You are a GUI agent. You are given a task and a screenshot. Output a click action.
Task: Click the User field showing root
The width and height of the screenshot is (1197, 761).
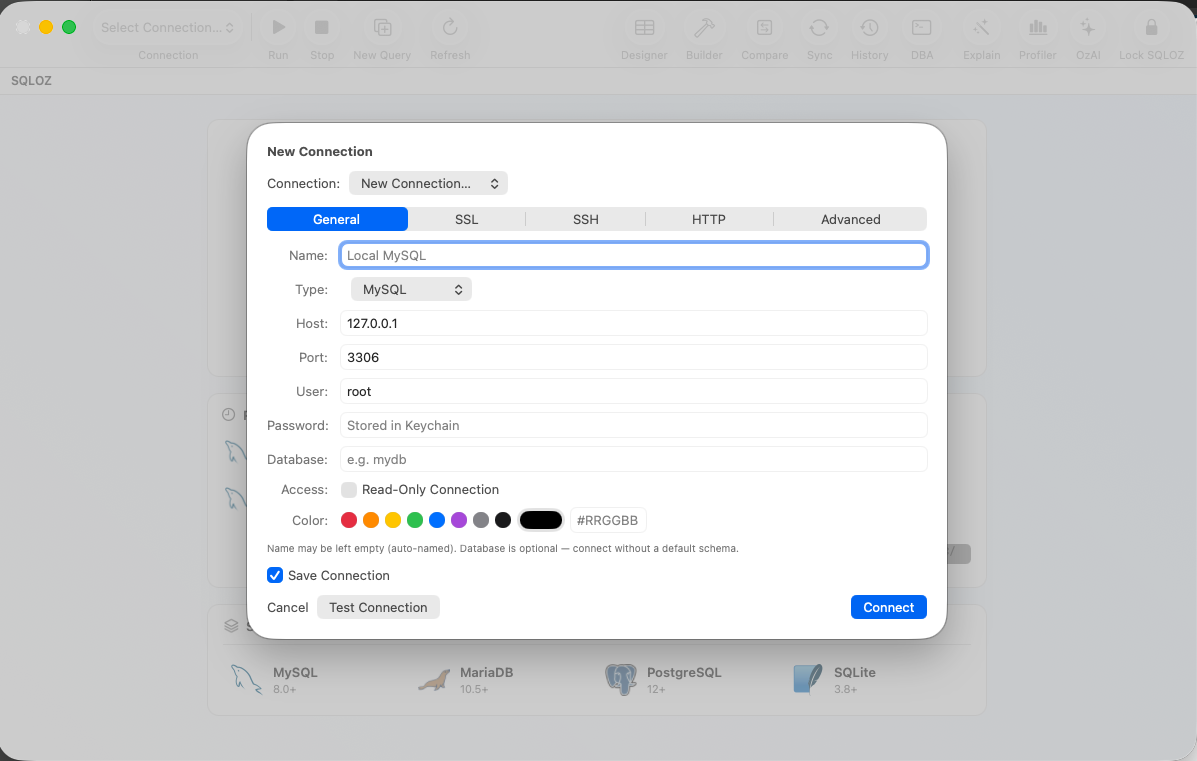634,392
